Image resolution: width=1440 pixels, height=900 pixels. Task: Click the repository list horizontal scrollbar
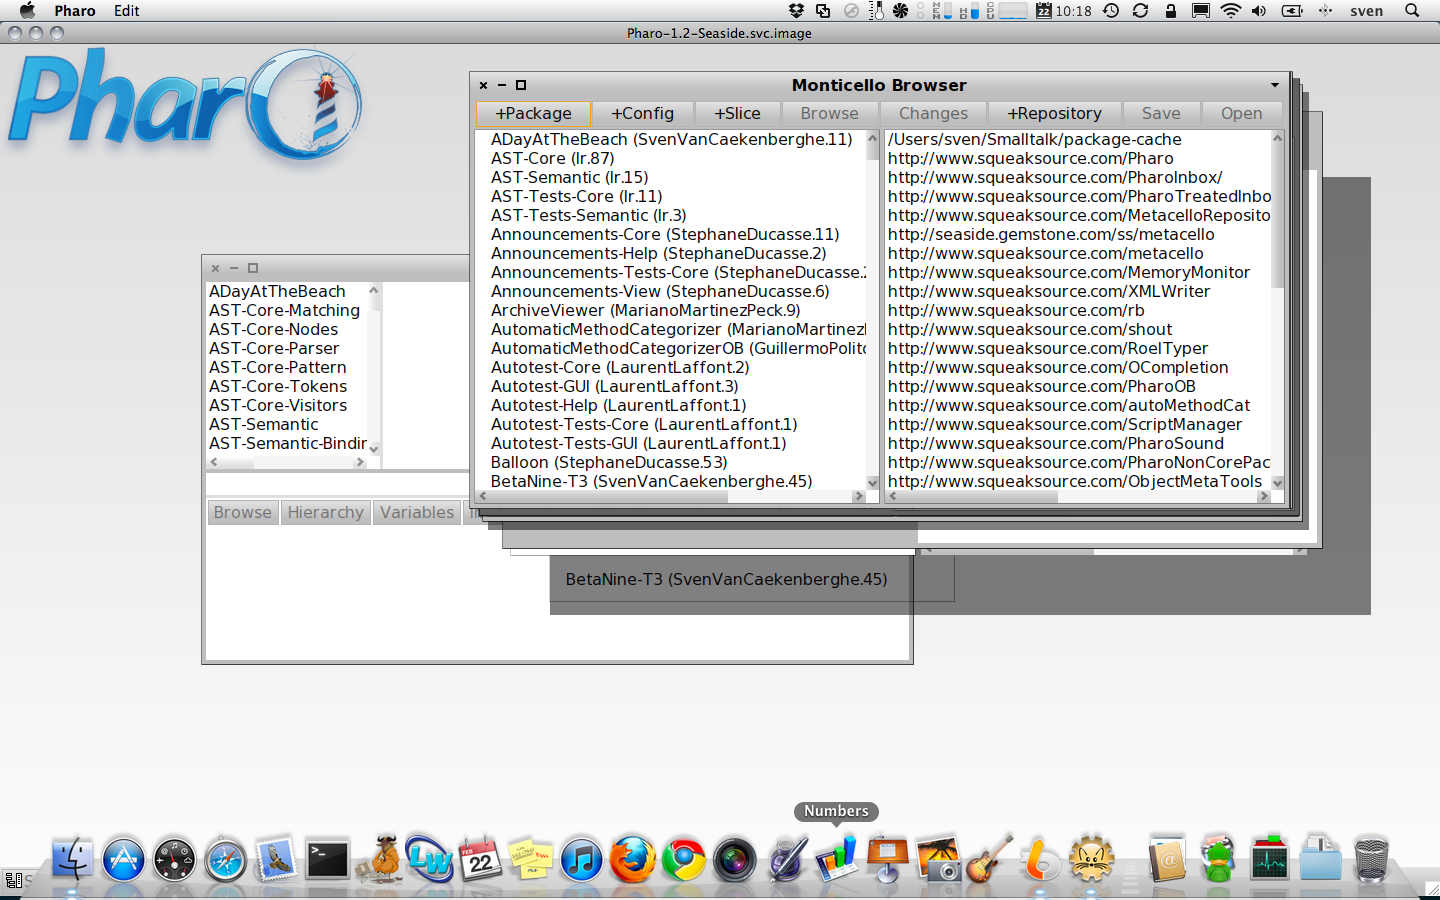click(1077, 496)
